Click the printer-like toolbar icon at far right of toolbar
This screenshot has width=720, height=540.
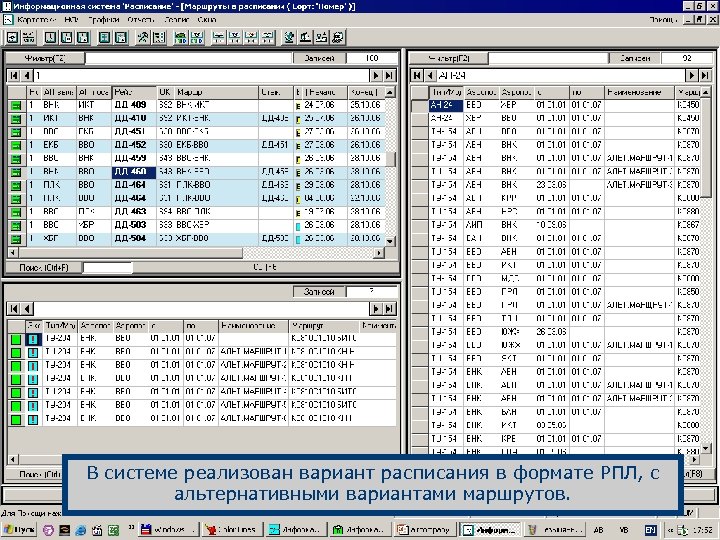338,37
